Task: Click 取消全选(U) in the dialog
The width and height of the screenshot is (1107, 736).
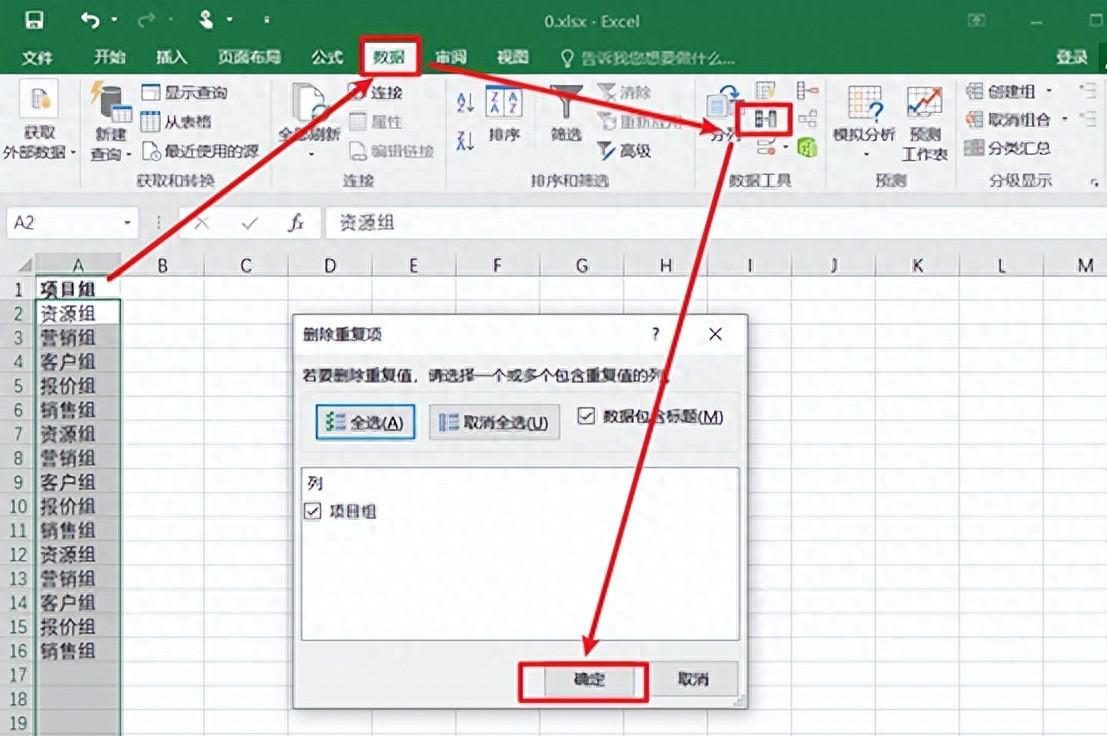Action: [494, 422]
